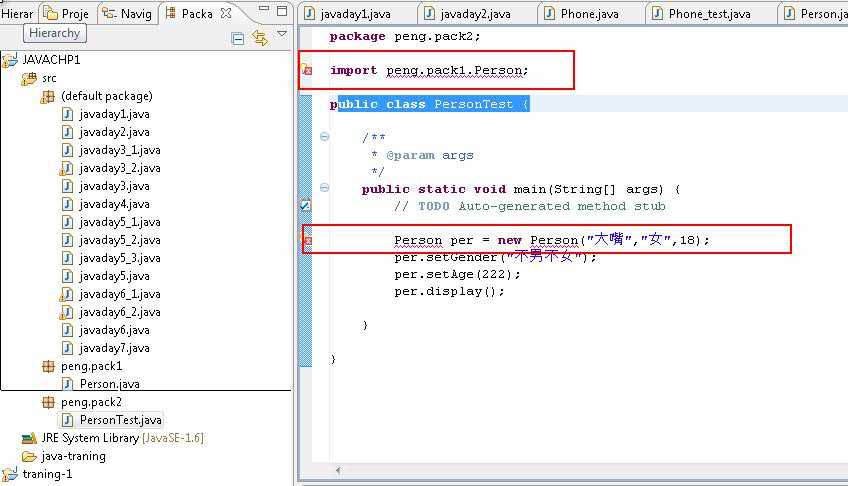Select javaday3_2.java file

(x=120, y=168)
